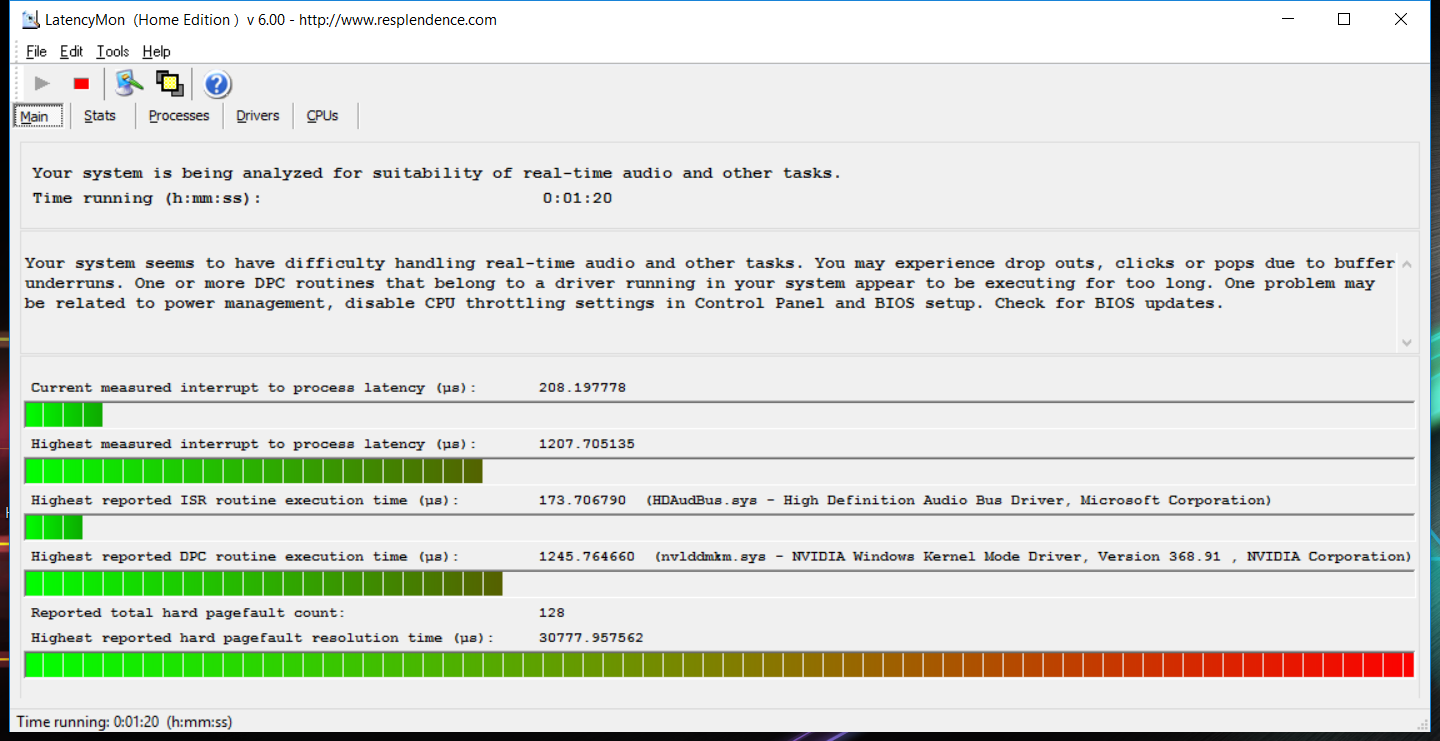Click the nvlddmkm.sys NVIDIA driver description text

click(x=1033, y=556)
